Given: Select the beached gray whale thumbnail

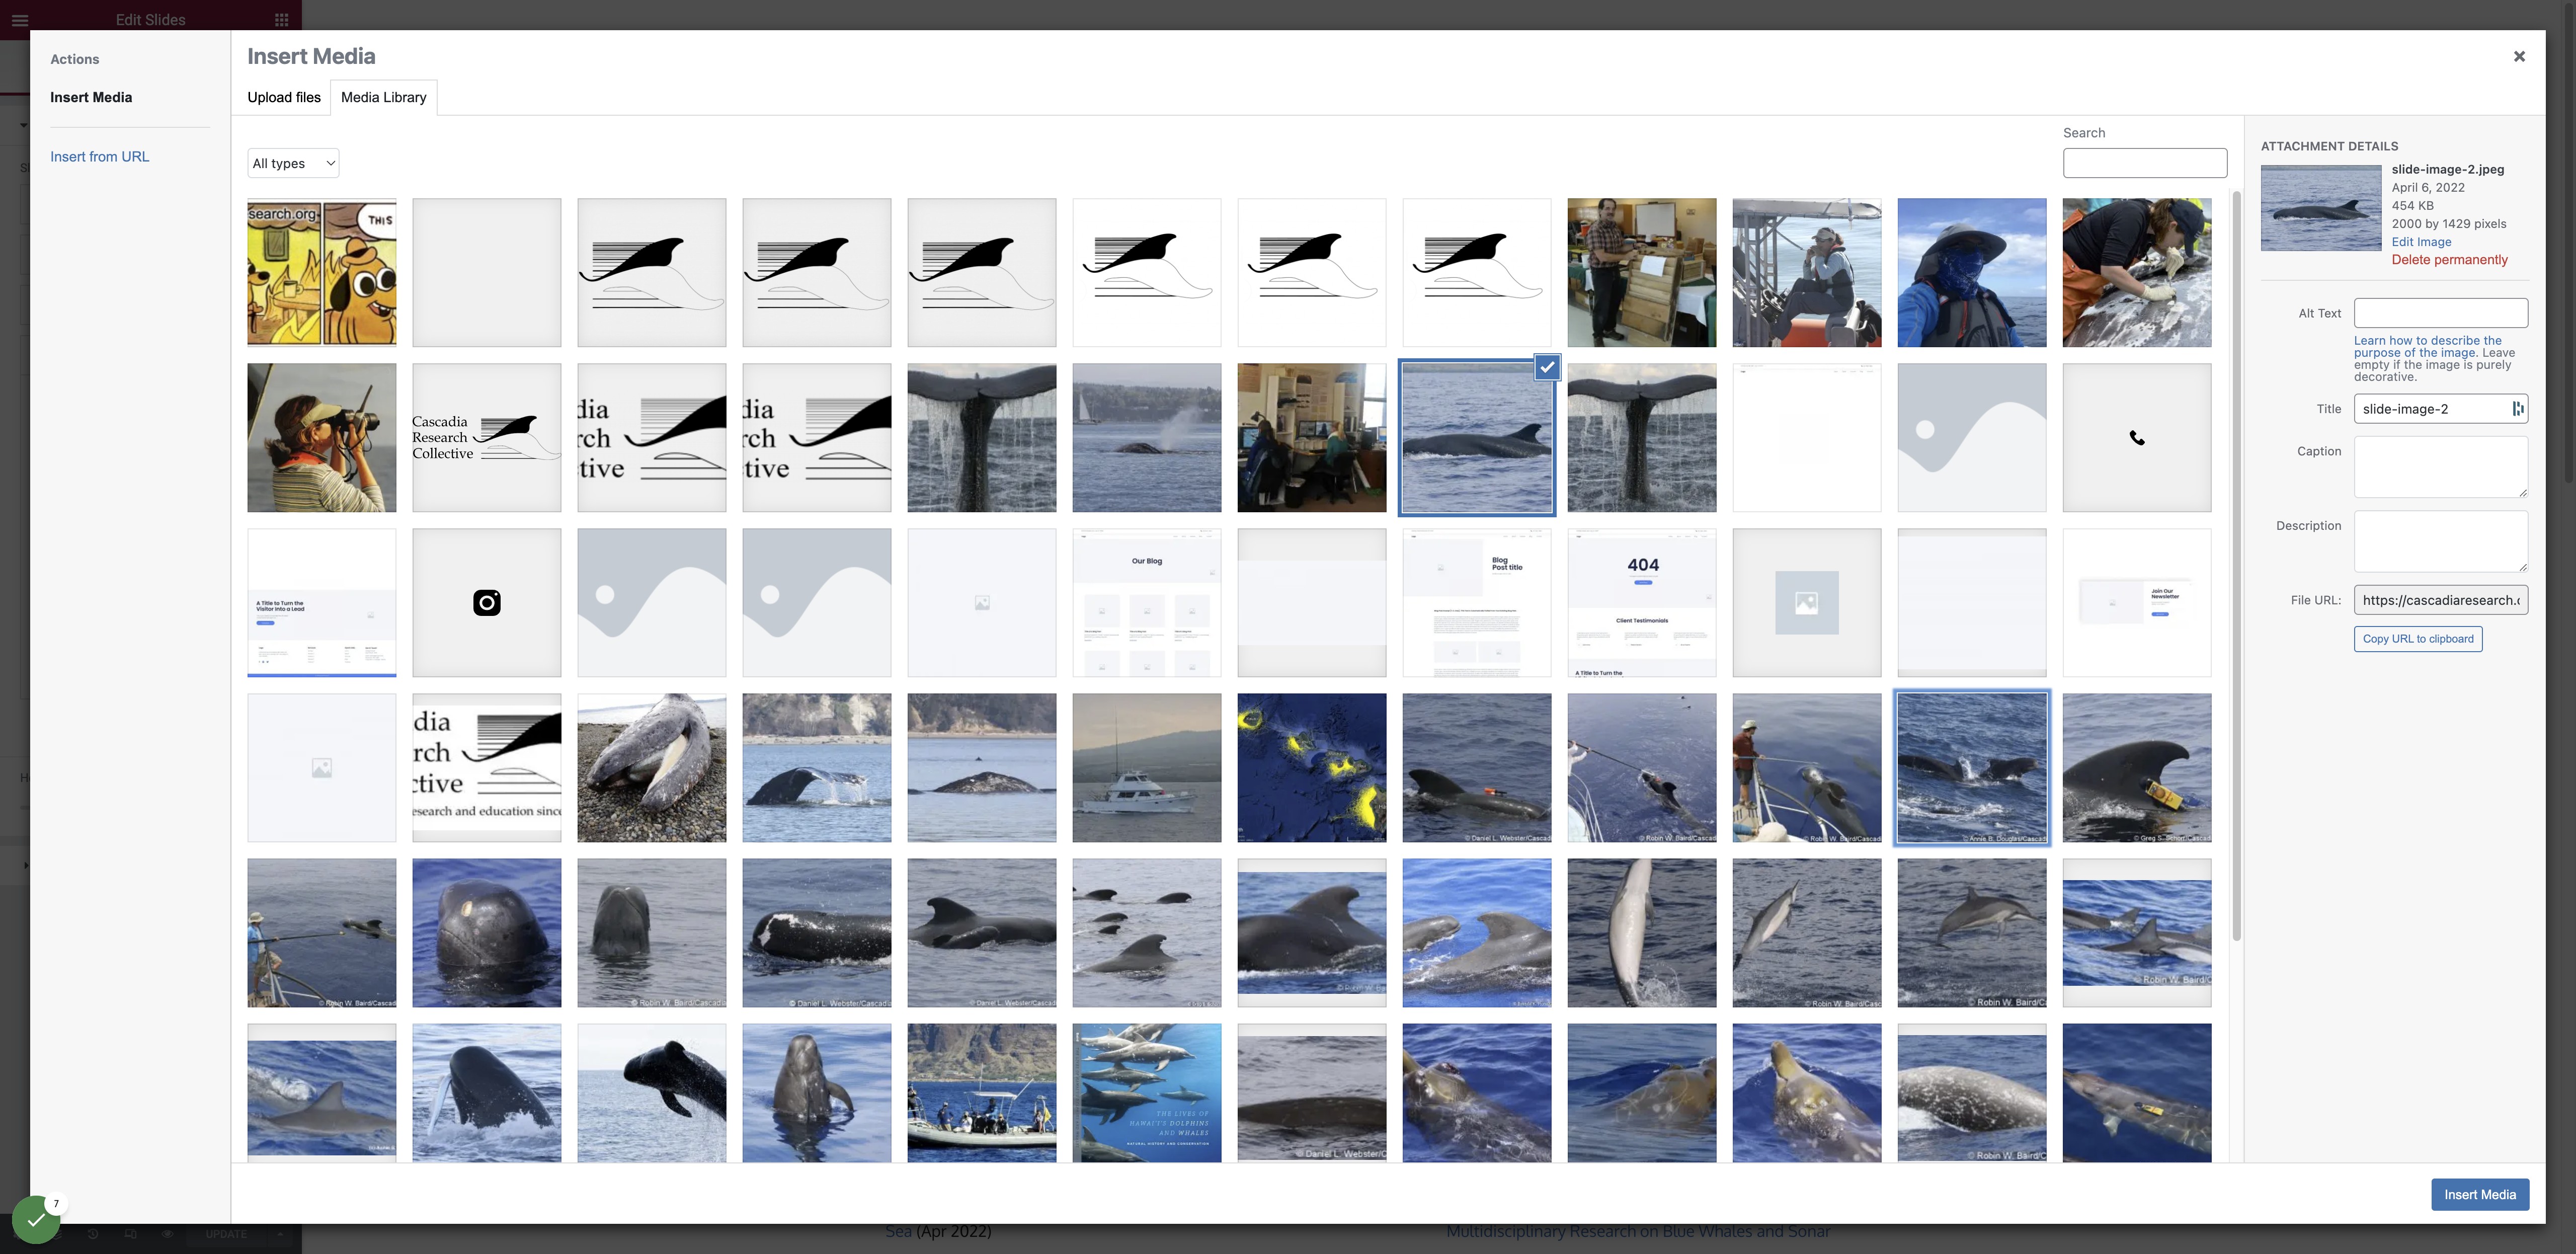Looking at the screenshot, I should pyautogui.click(x=652, y=768).
